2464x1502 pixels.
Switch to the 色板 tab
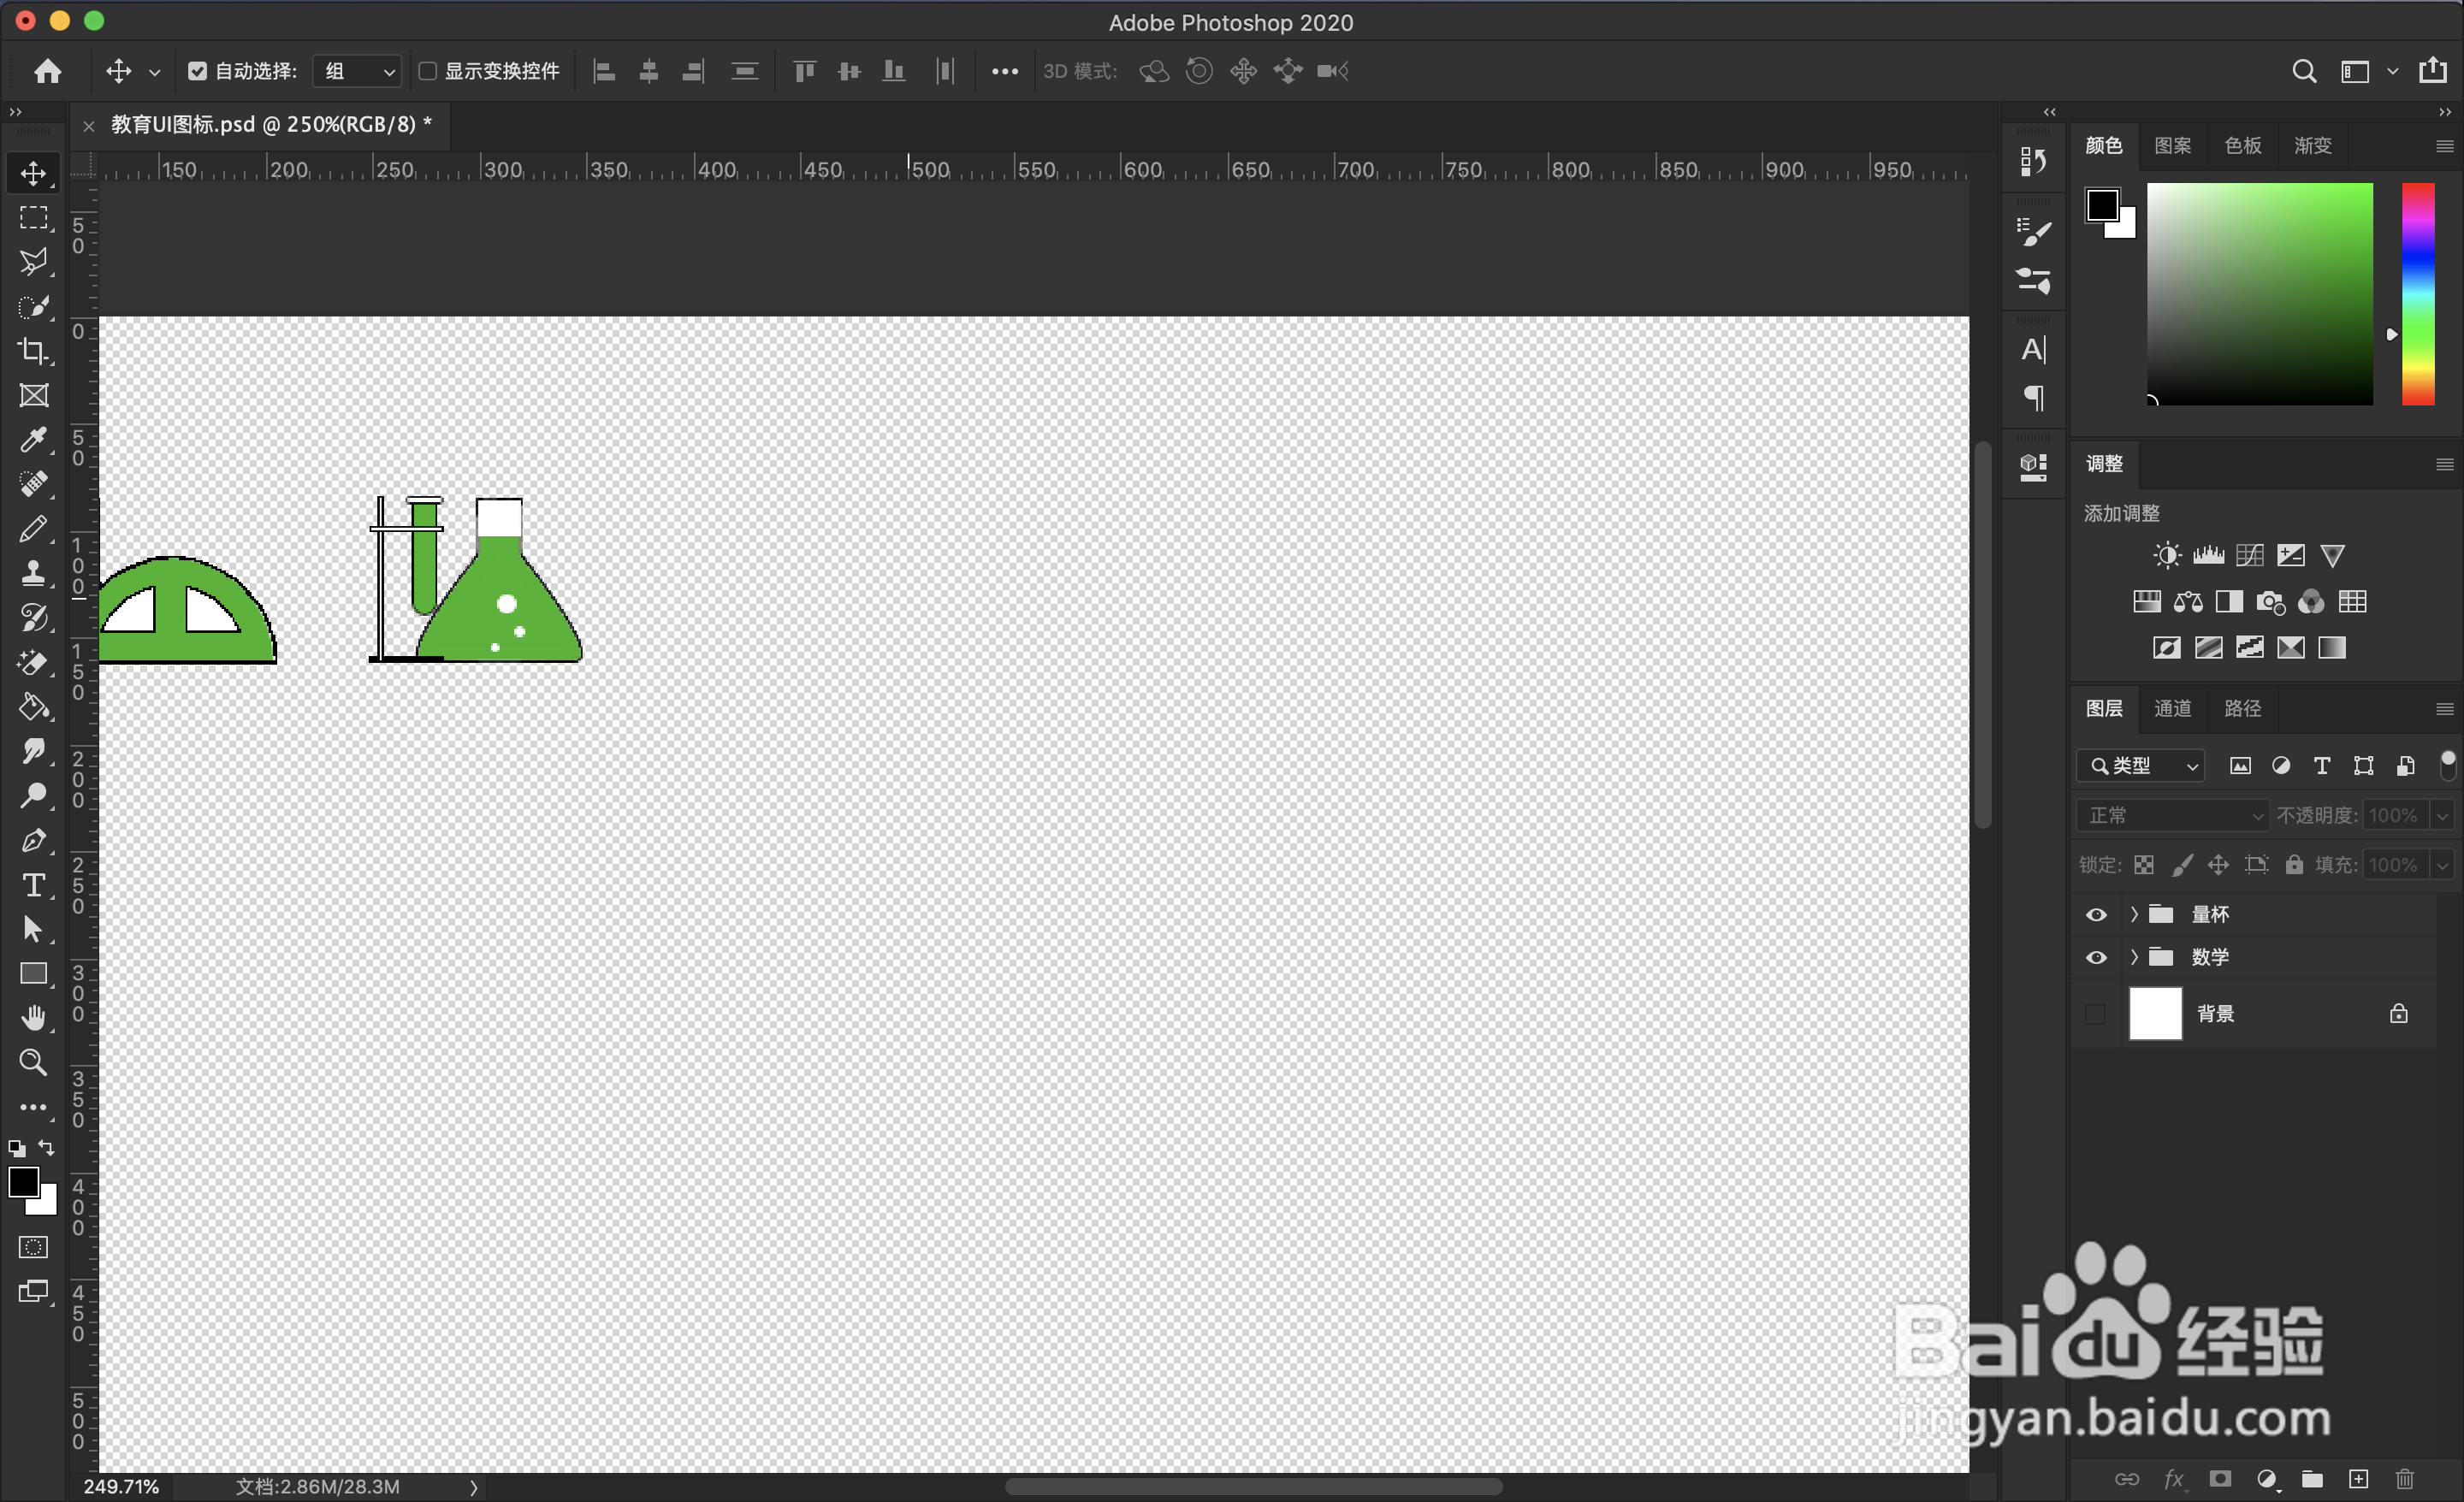[x=2242, y=146]
